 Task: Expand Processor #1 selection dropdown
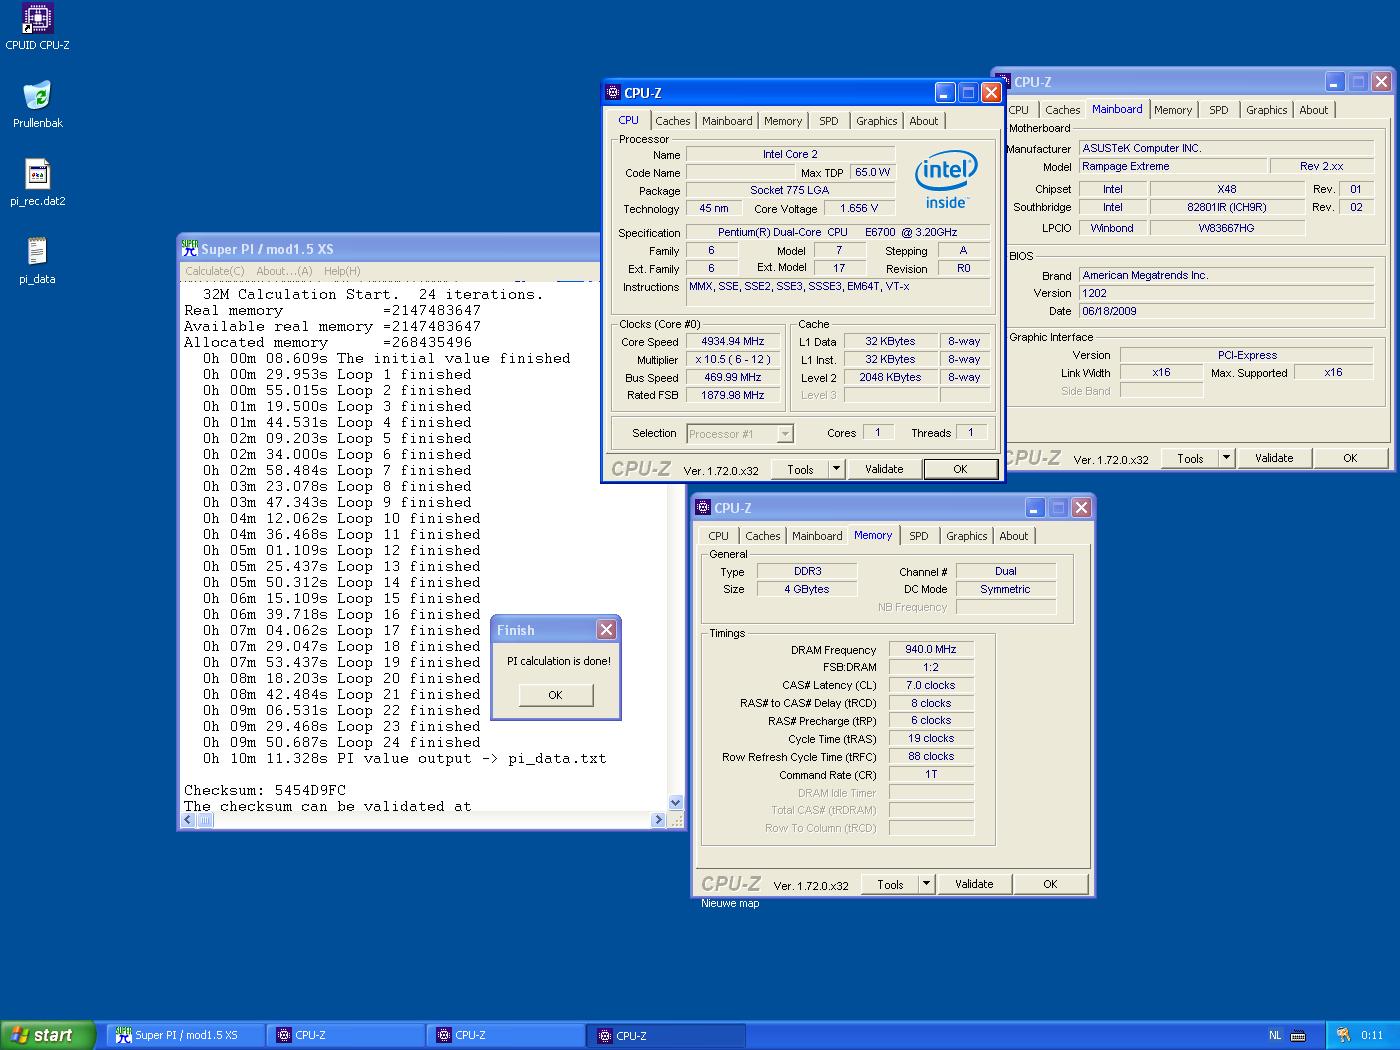pyautogui.click(x=785, y=434)
